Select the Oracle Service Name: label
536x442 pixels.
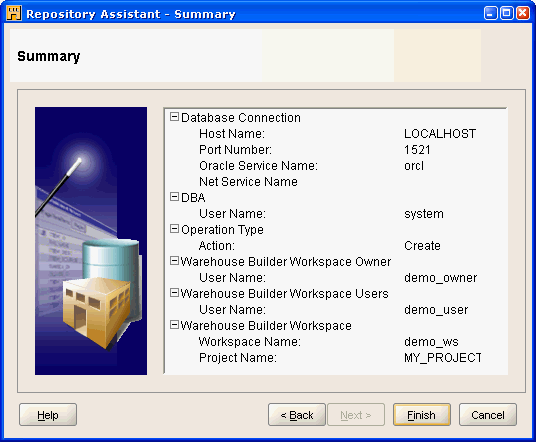tap(258, 165)
